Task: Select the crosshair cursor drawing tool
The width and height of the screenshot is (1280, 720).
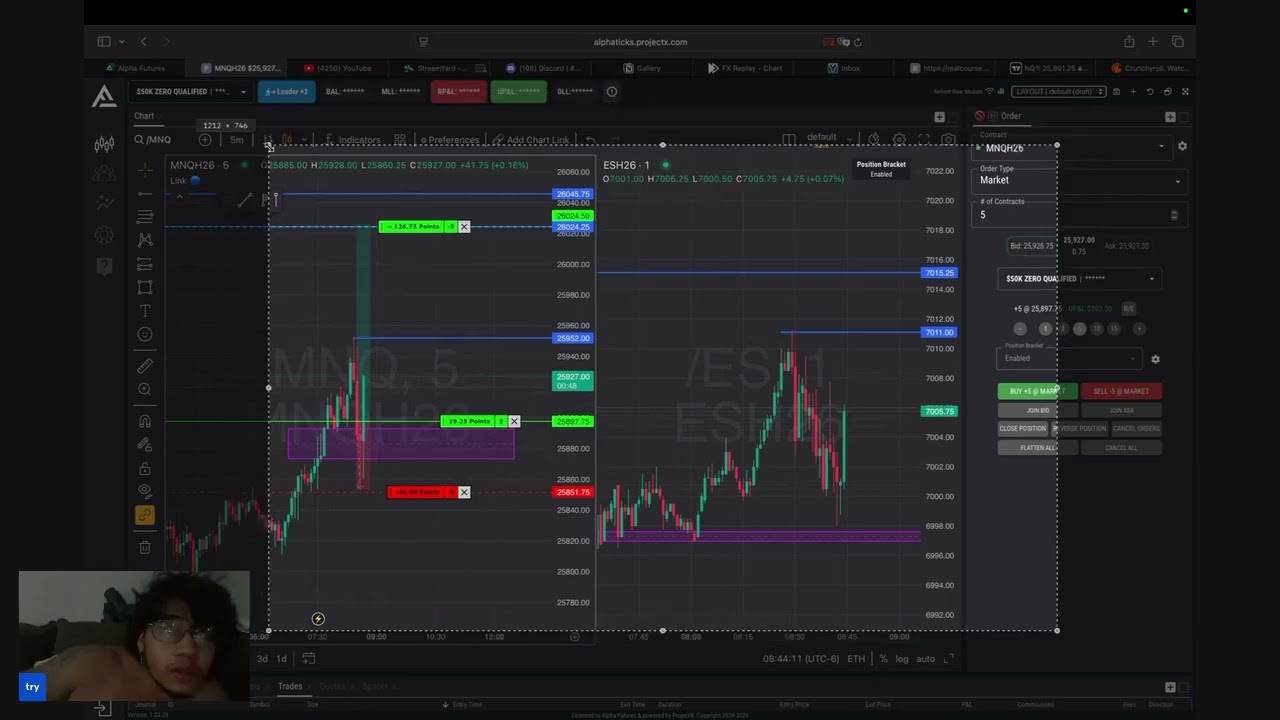Action: [145, 168]
